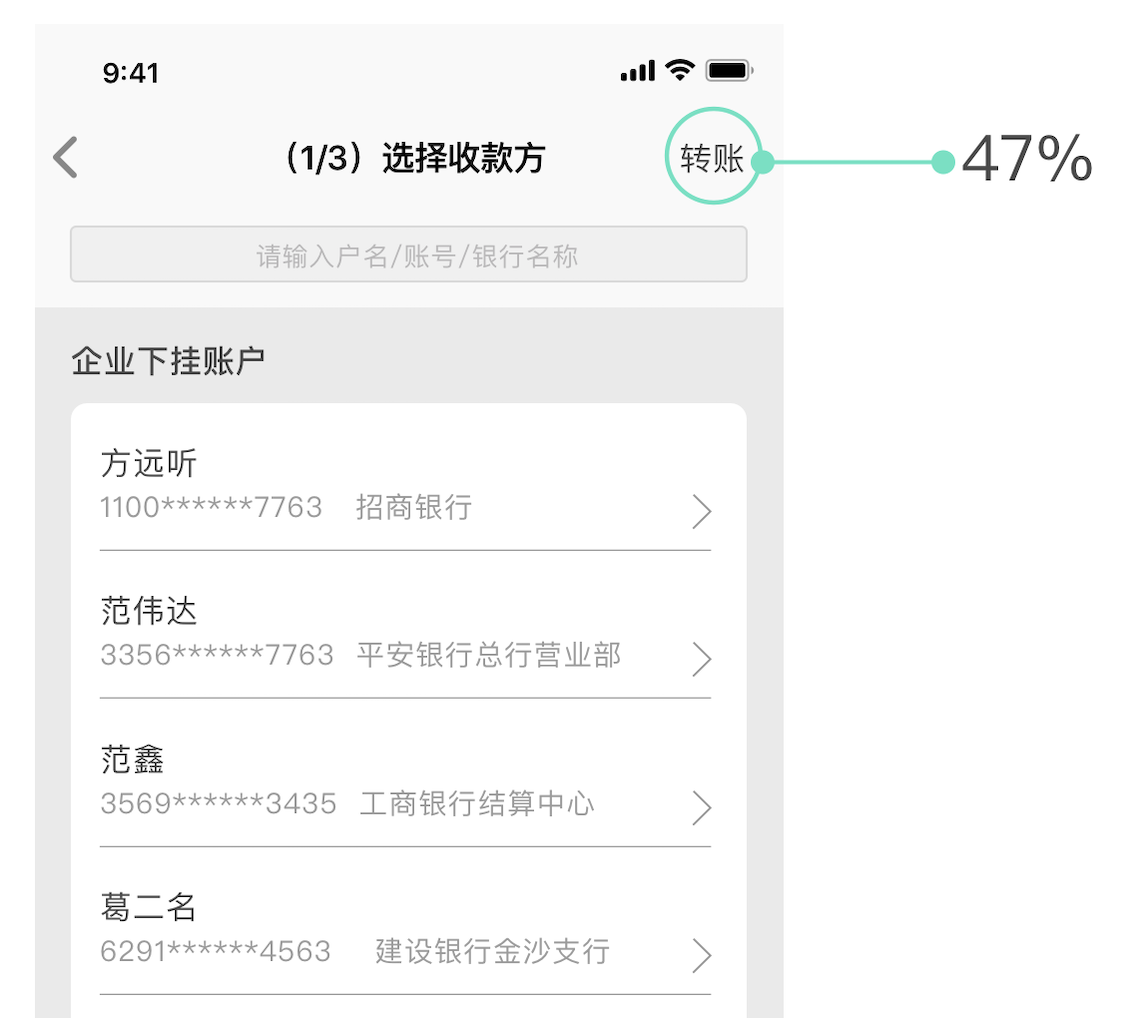Pick the payee name 葛二名
This screenshot has height=1018, width=1142.
coord(150,907)
